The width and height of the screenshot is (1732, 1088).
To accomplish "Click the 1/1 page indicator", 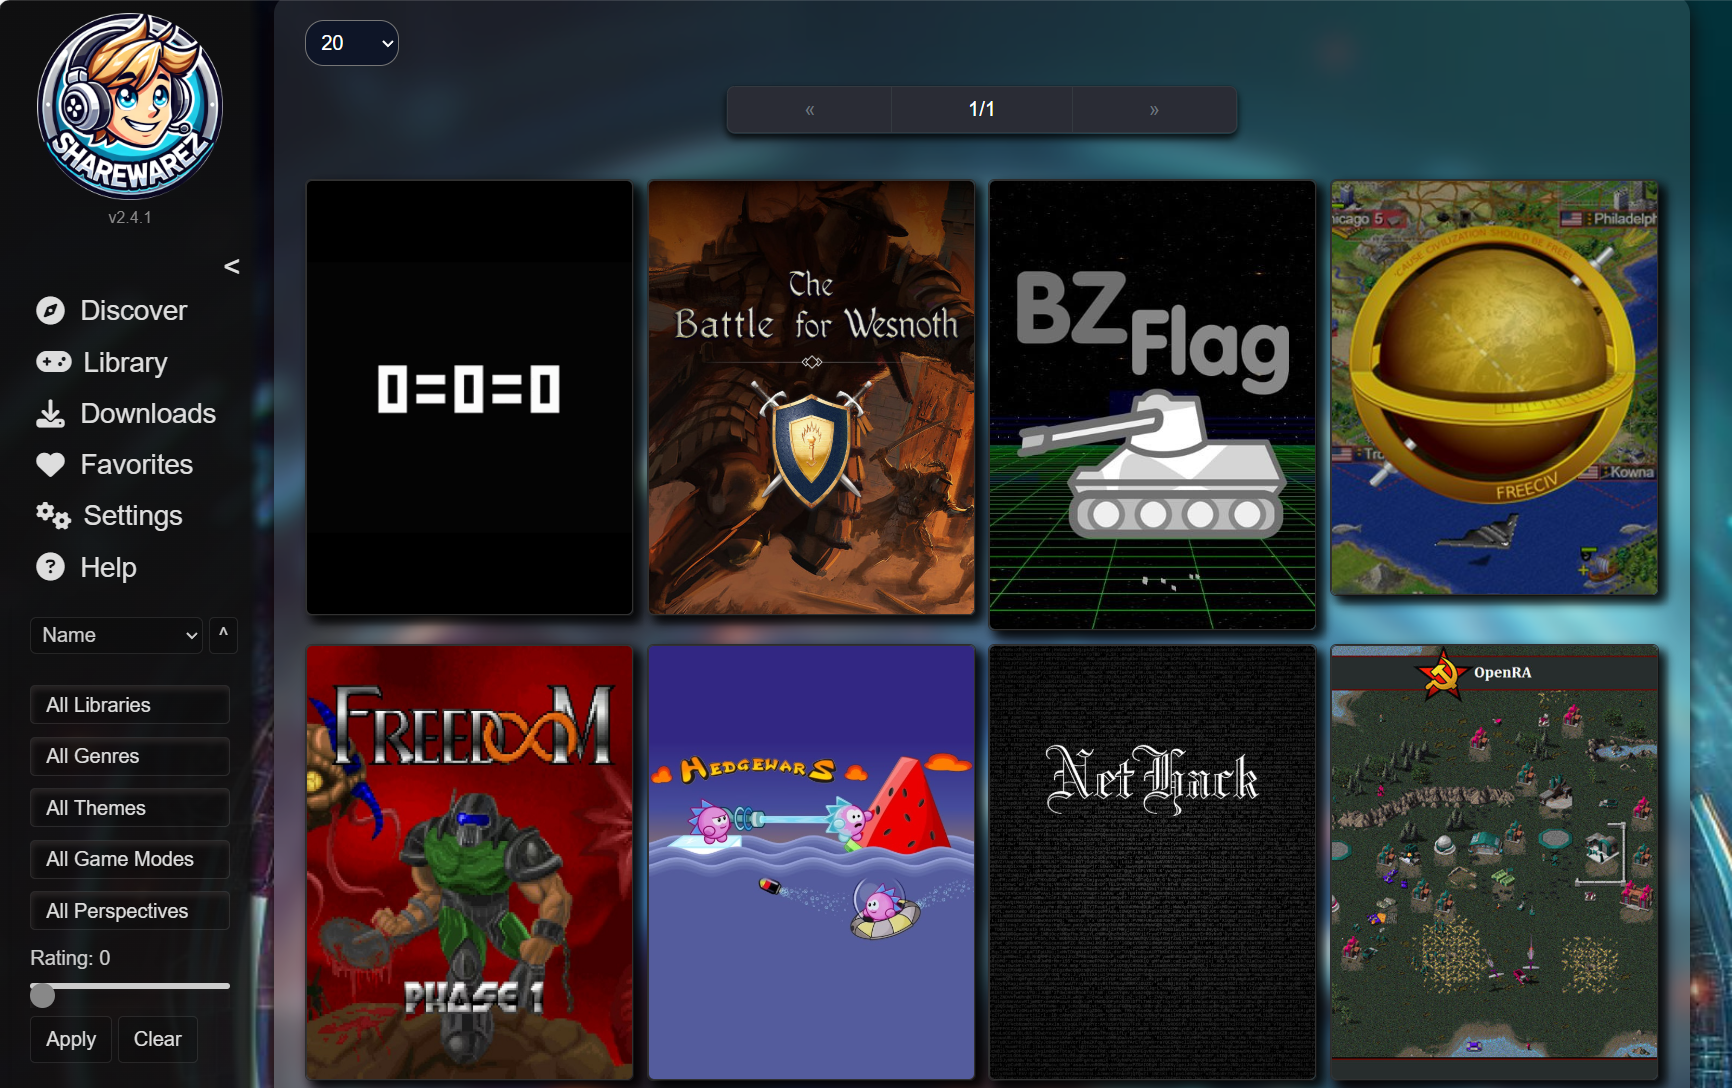I will [981, 110].
